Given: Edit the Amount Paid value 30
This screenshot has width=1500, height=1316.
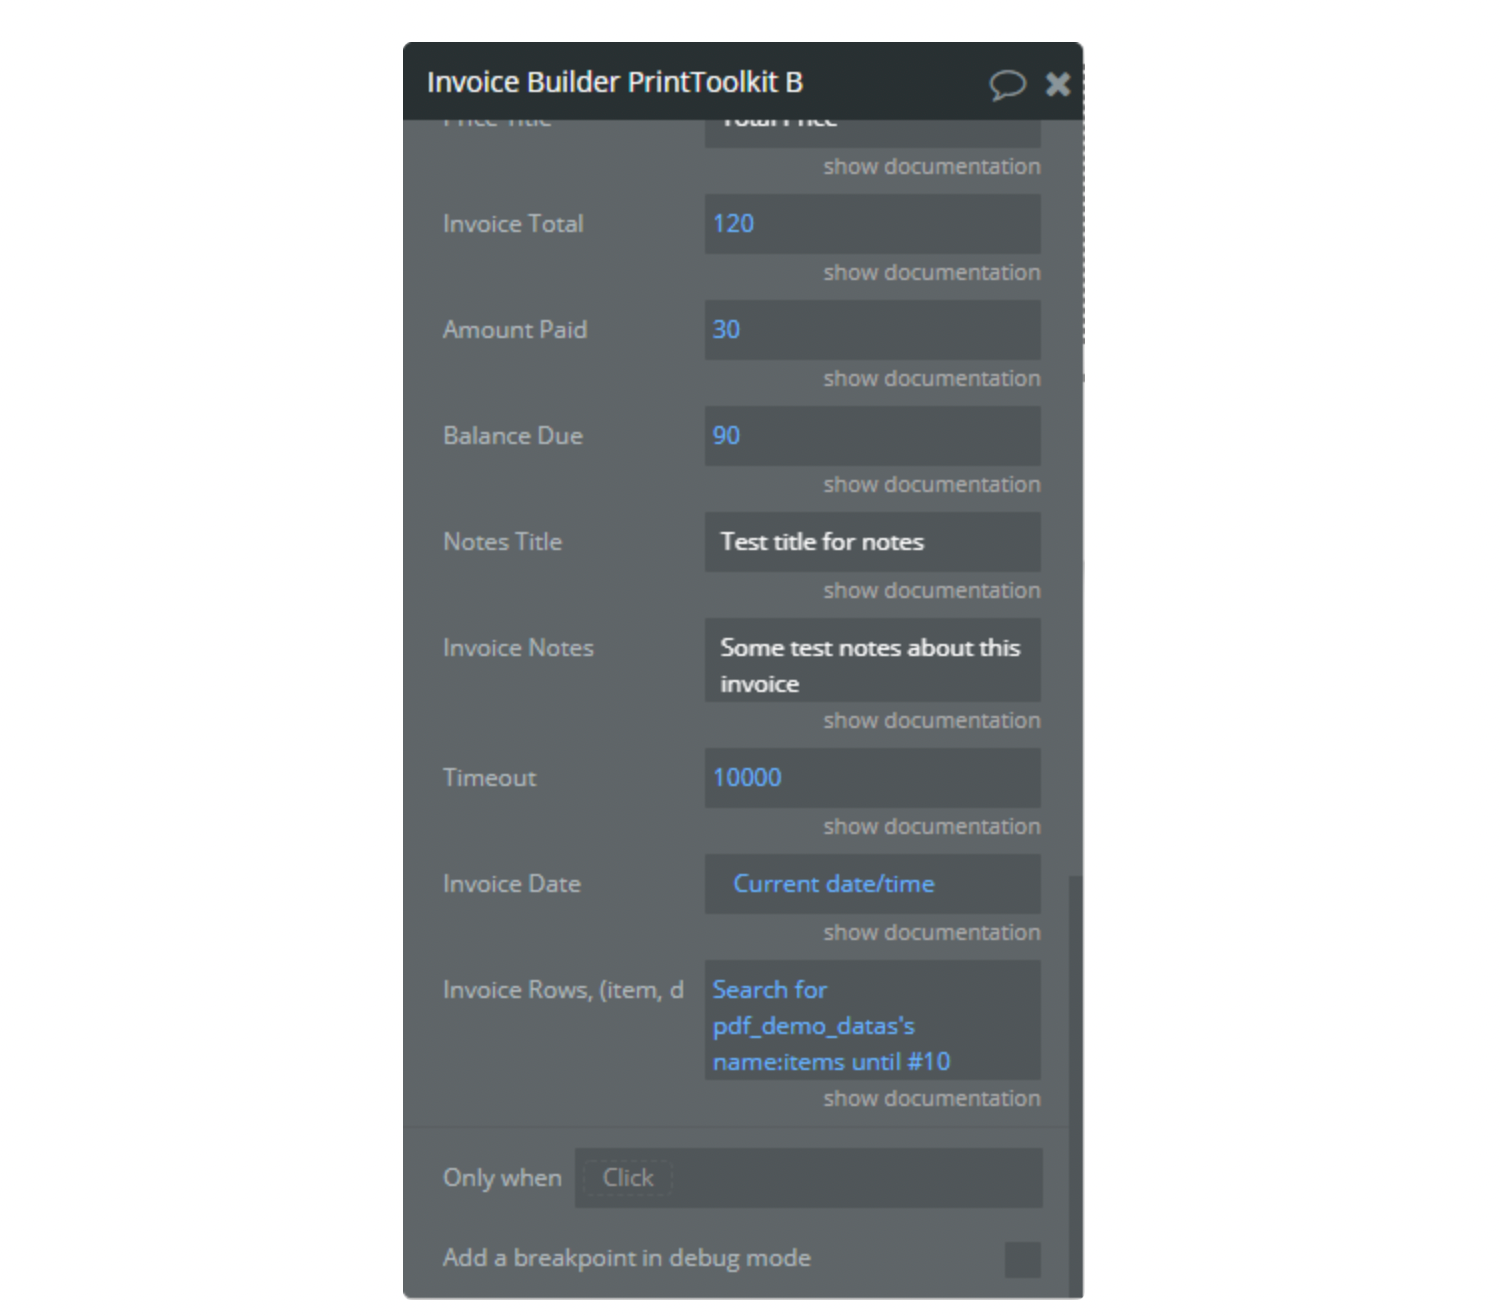Looking at the screenshot, I should click(872, 330).
